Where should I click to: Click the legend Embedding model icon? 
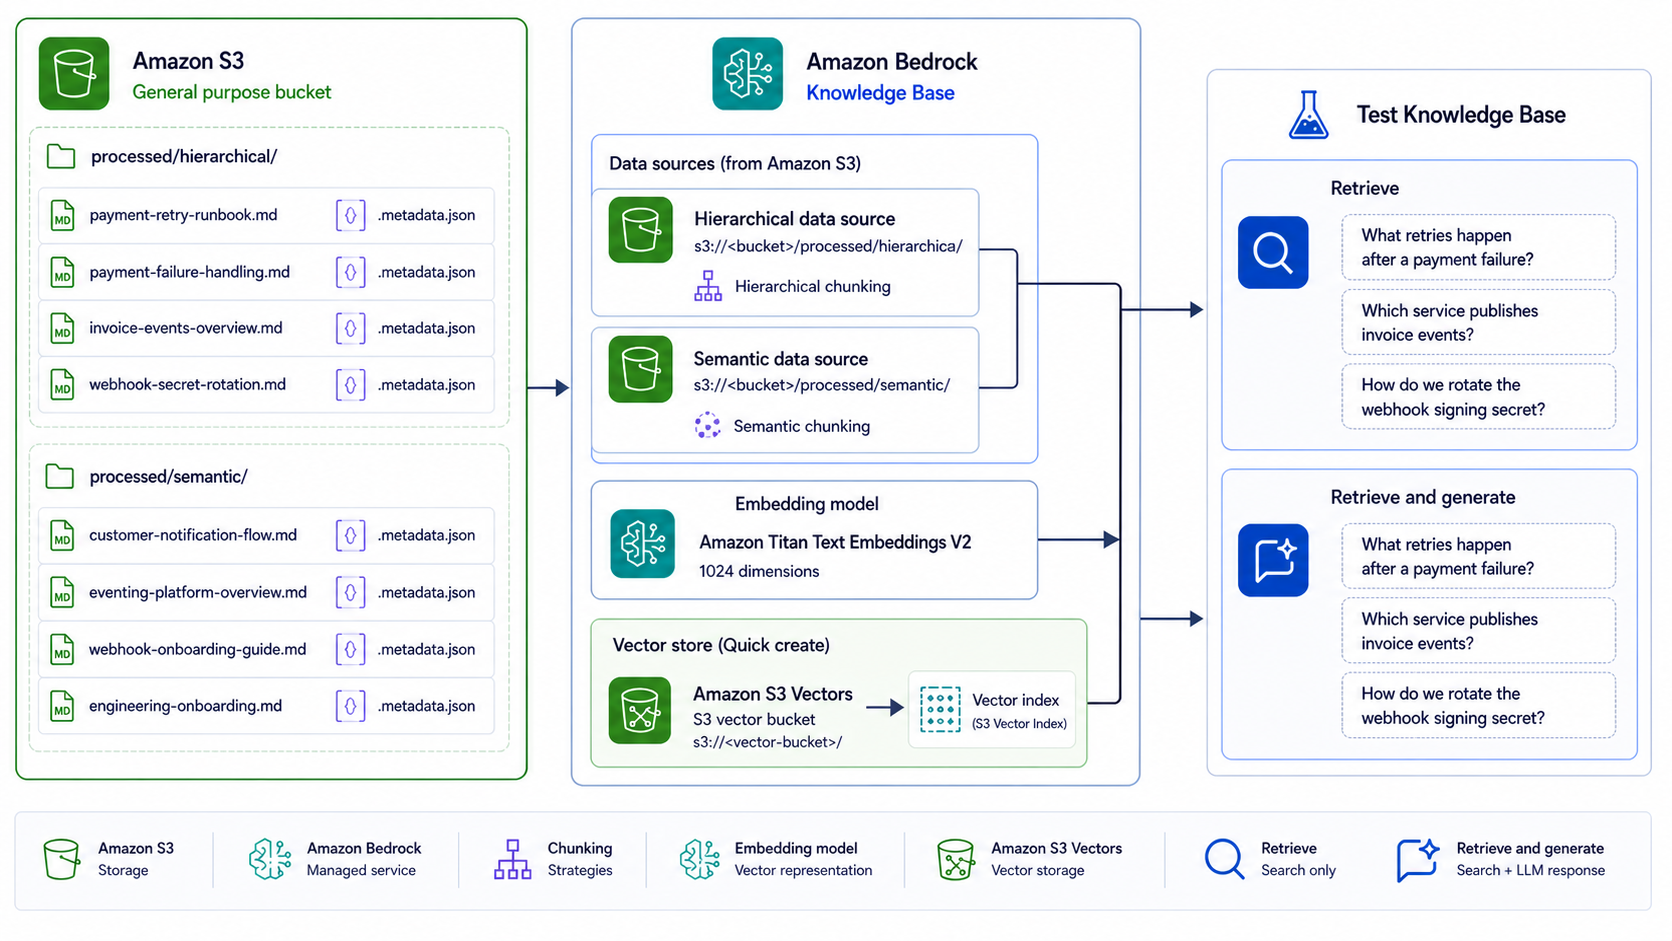[699, 859]
